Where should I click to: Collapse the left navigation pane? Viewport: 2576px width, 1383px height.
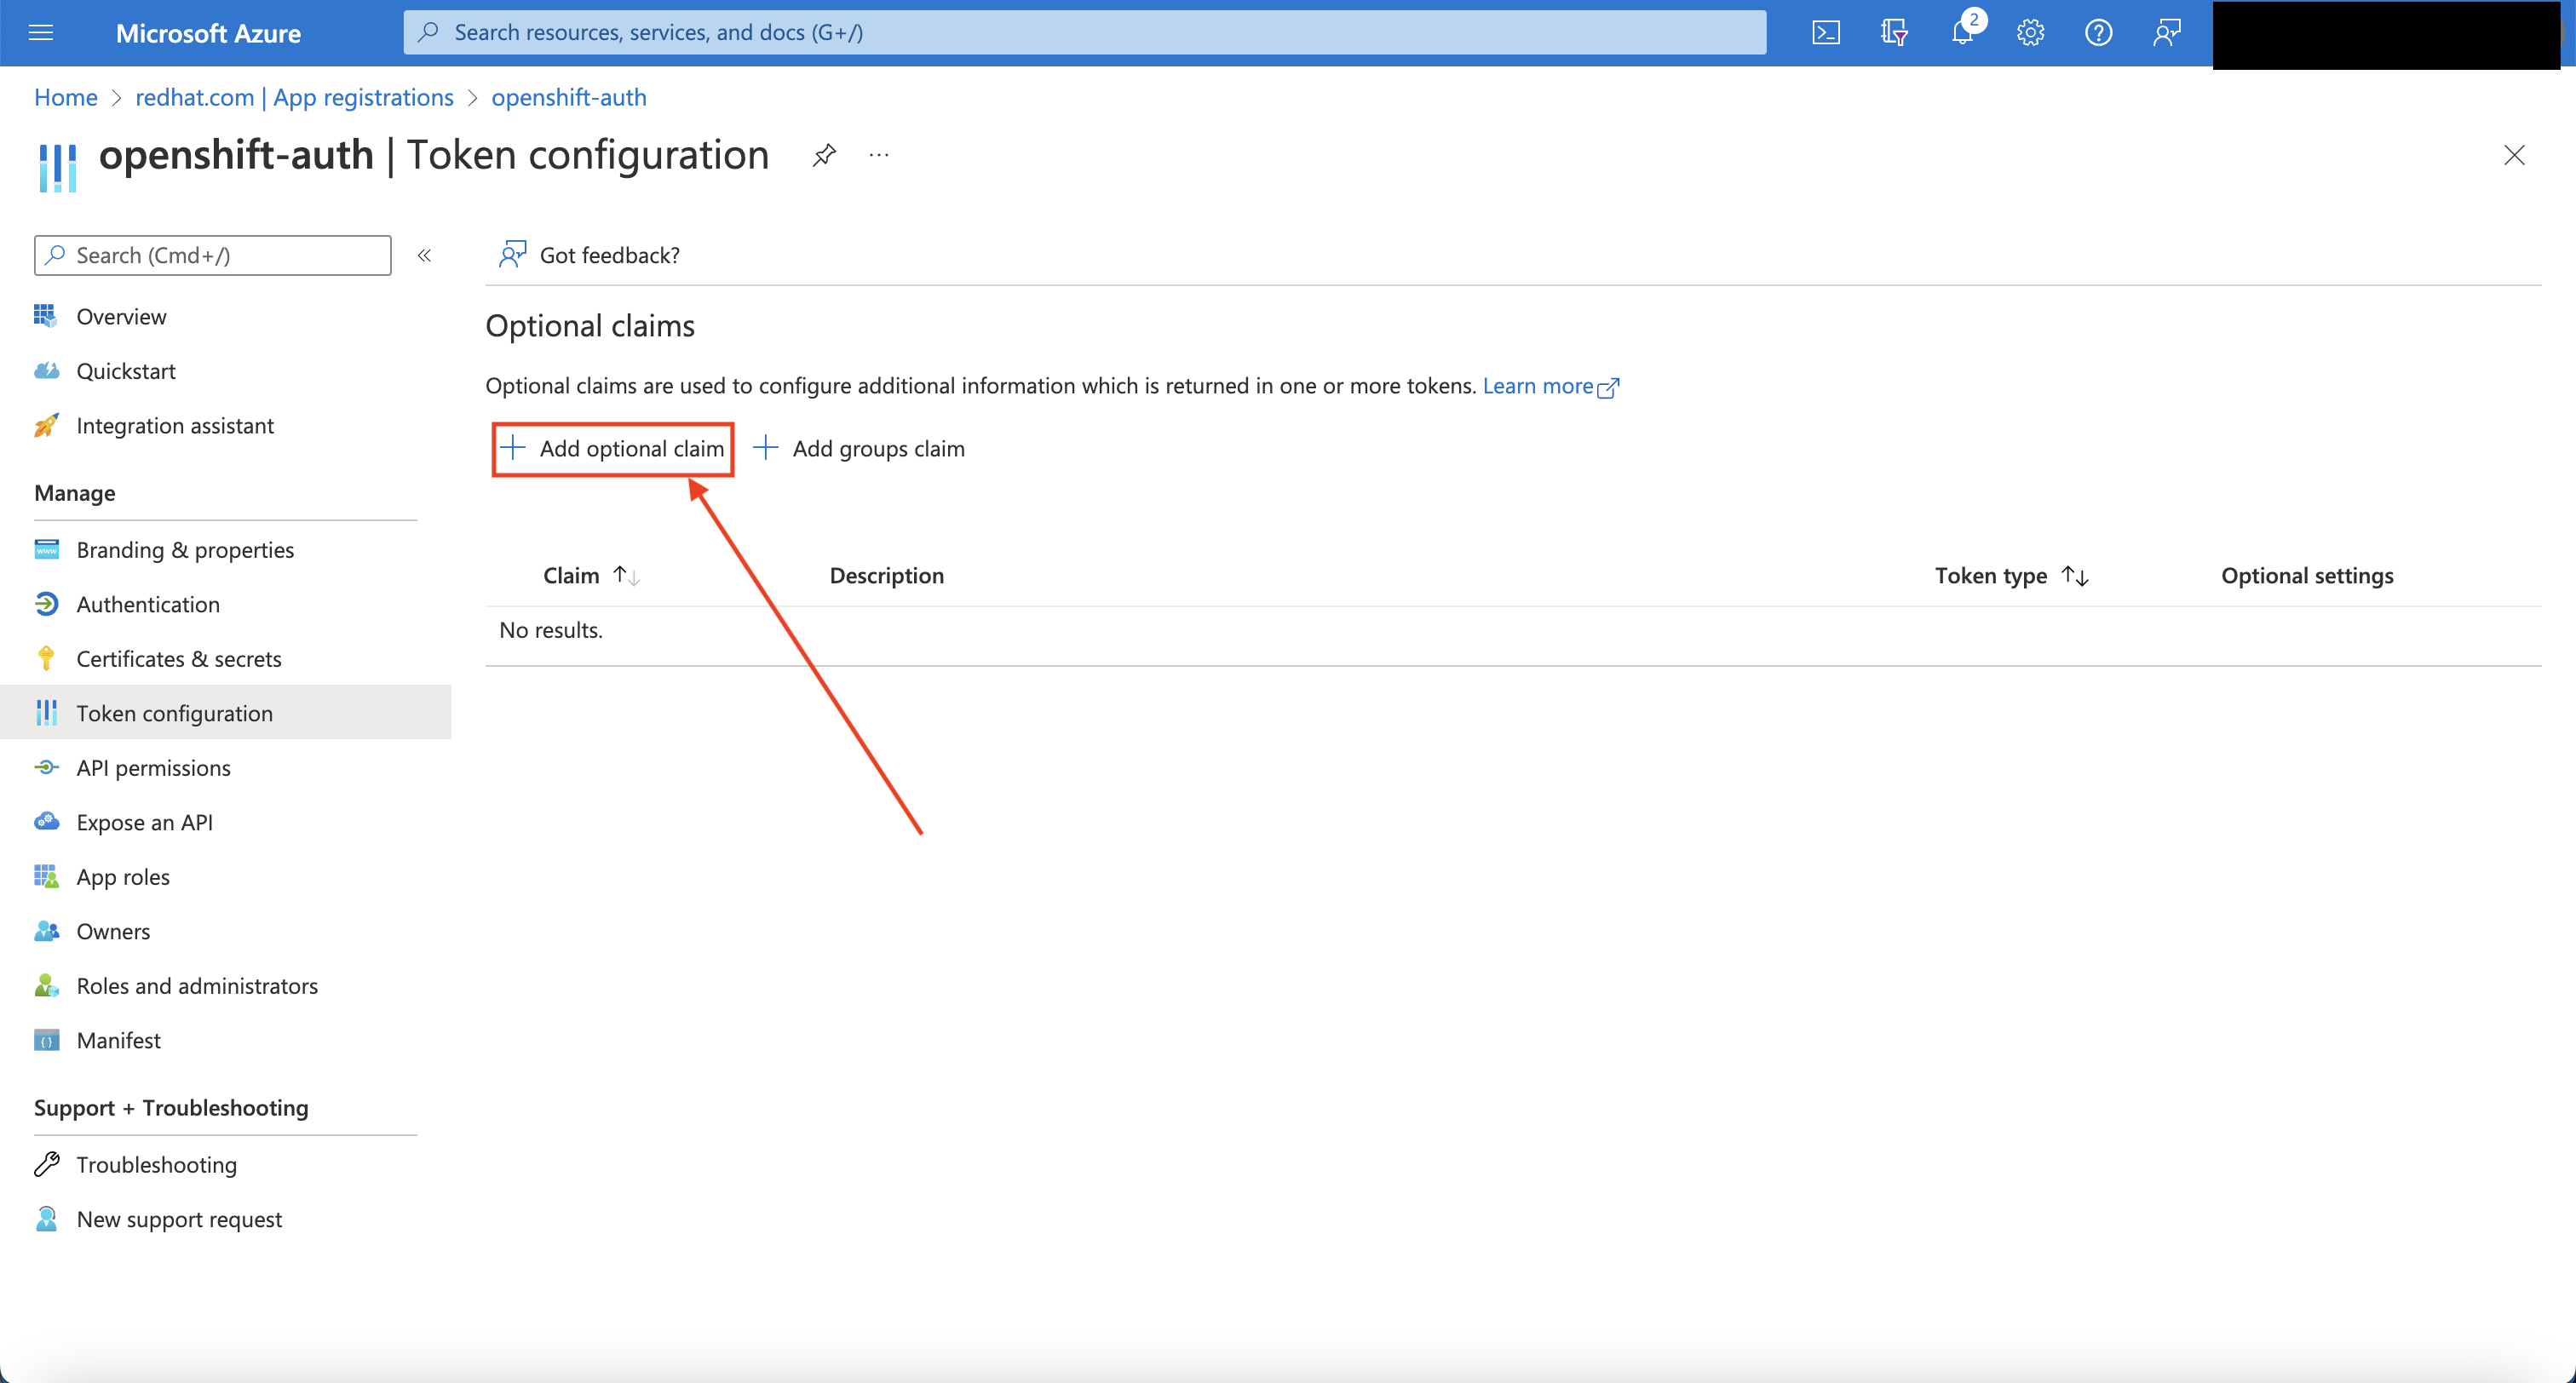[x=424, y=255]
